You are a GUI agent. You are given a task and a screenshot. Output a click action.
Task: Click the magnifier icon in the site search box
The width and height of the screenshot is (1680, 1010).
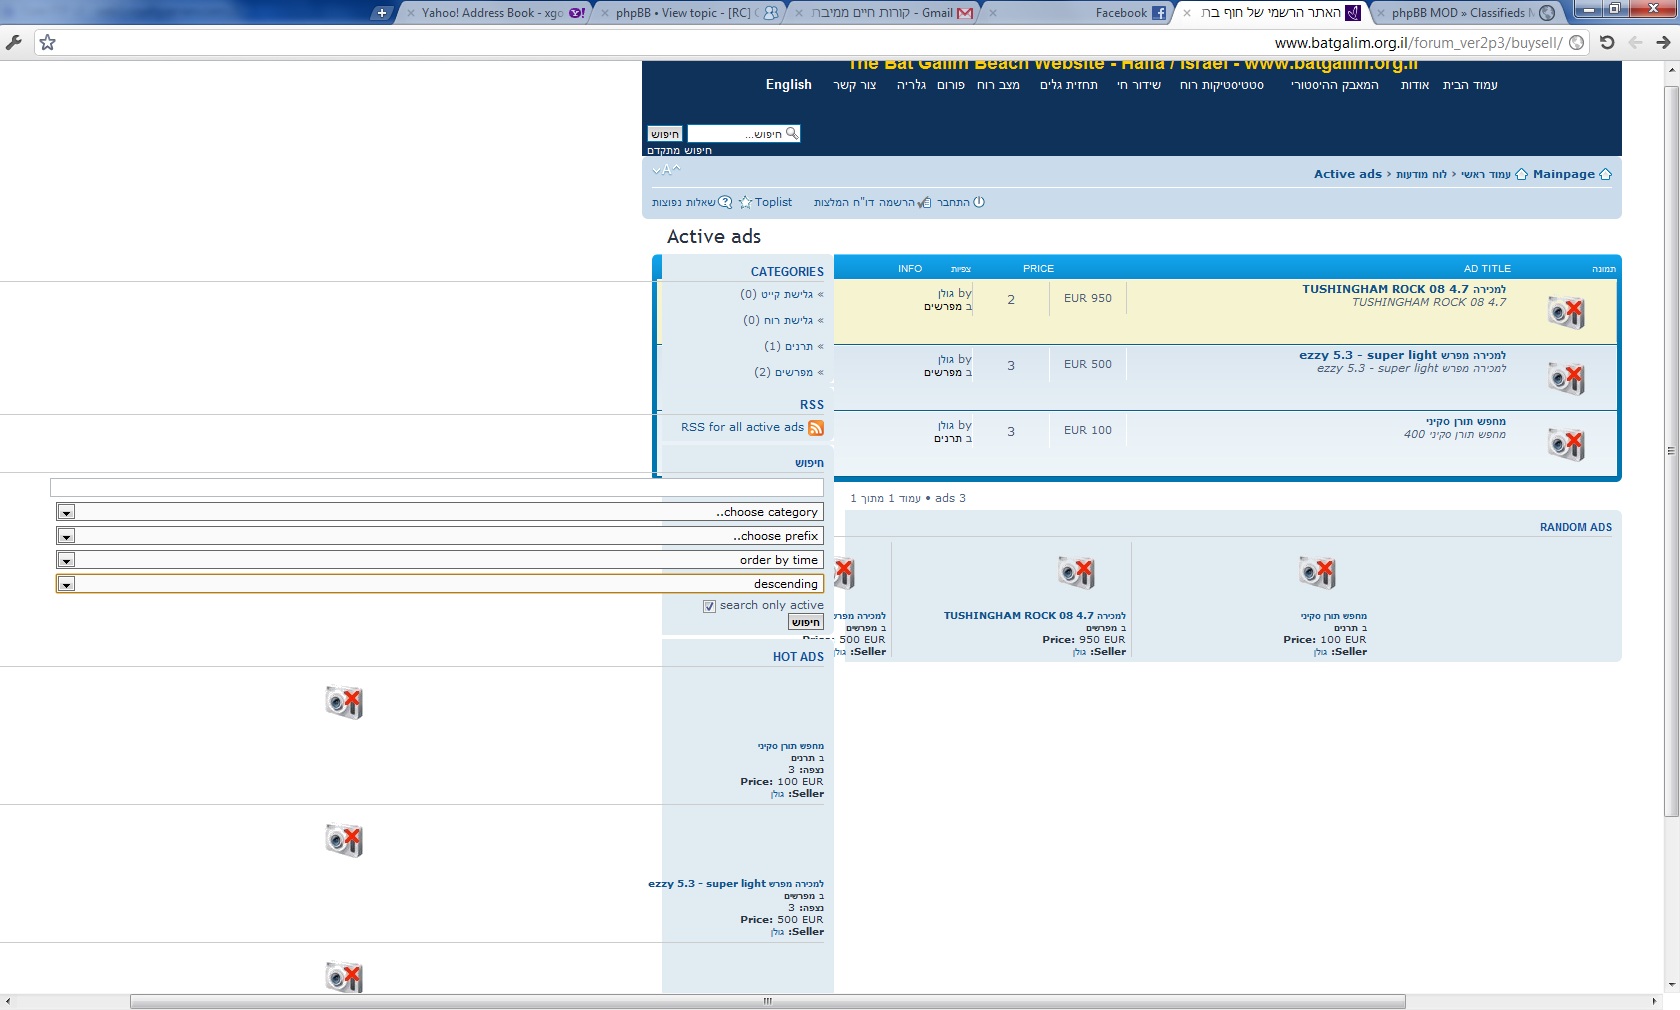point(792,133)
